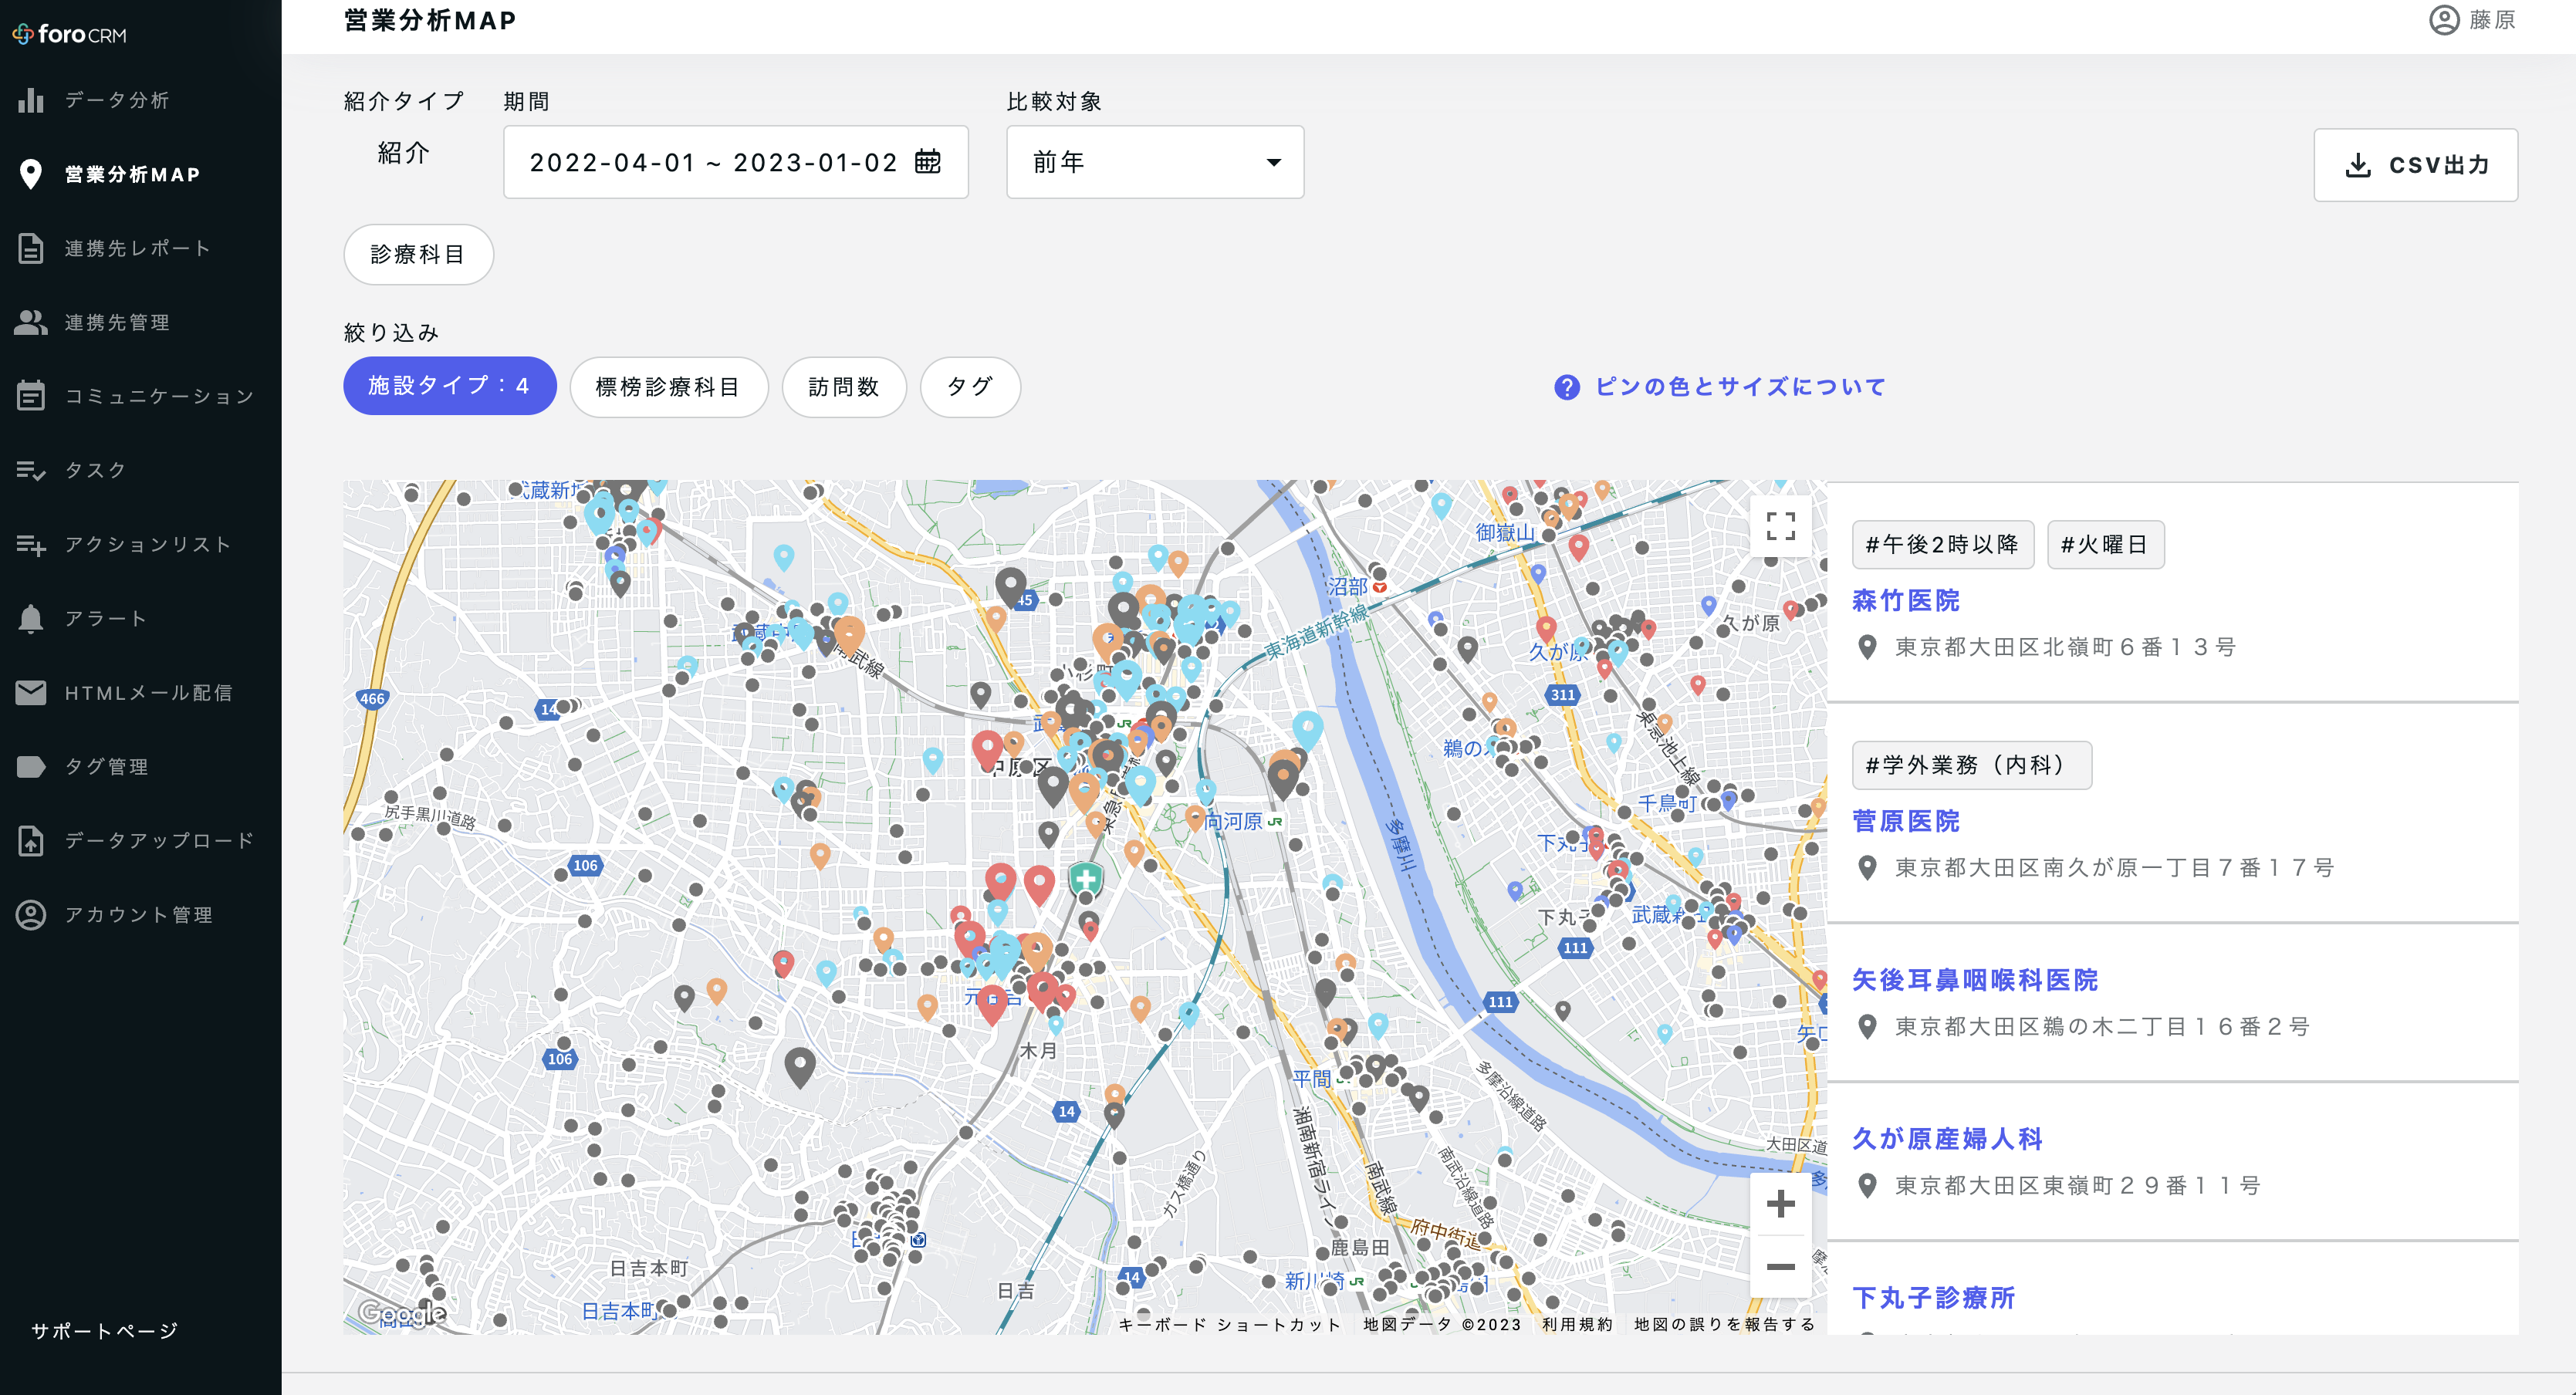Click the 藤原 user avatar icon

[x=2444, y=20]
